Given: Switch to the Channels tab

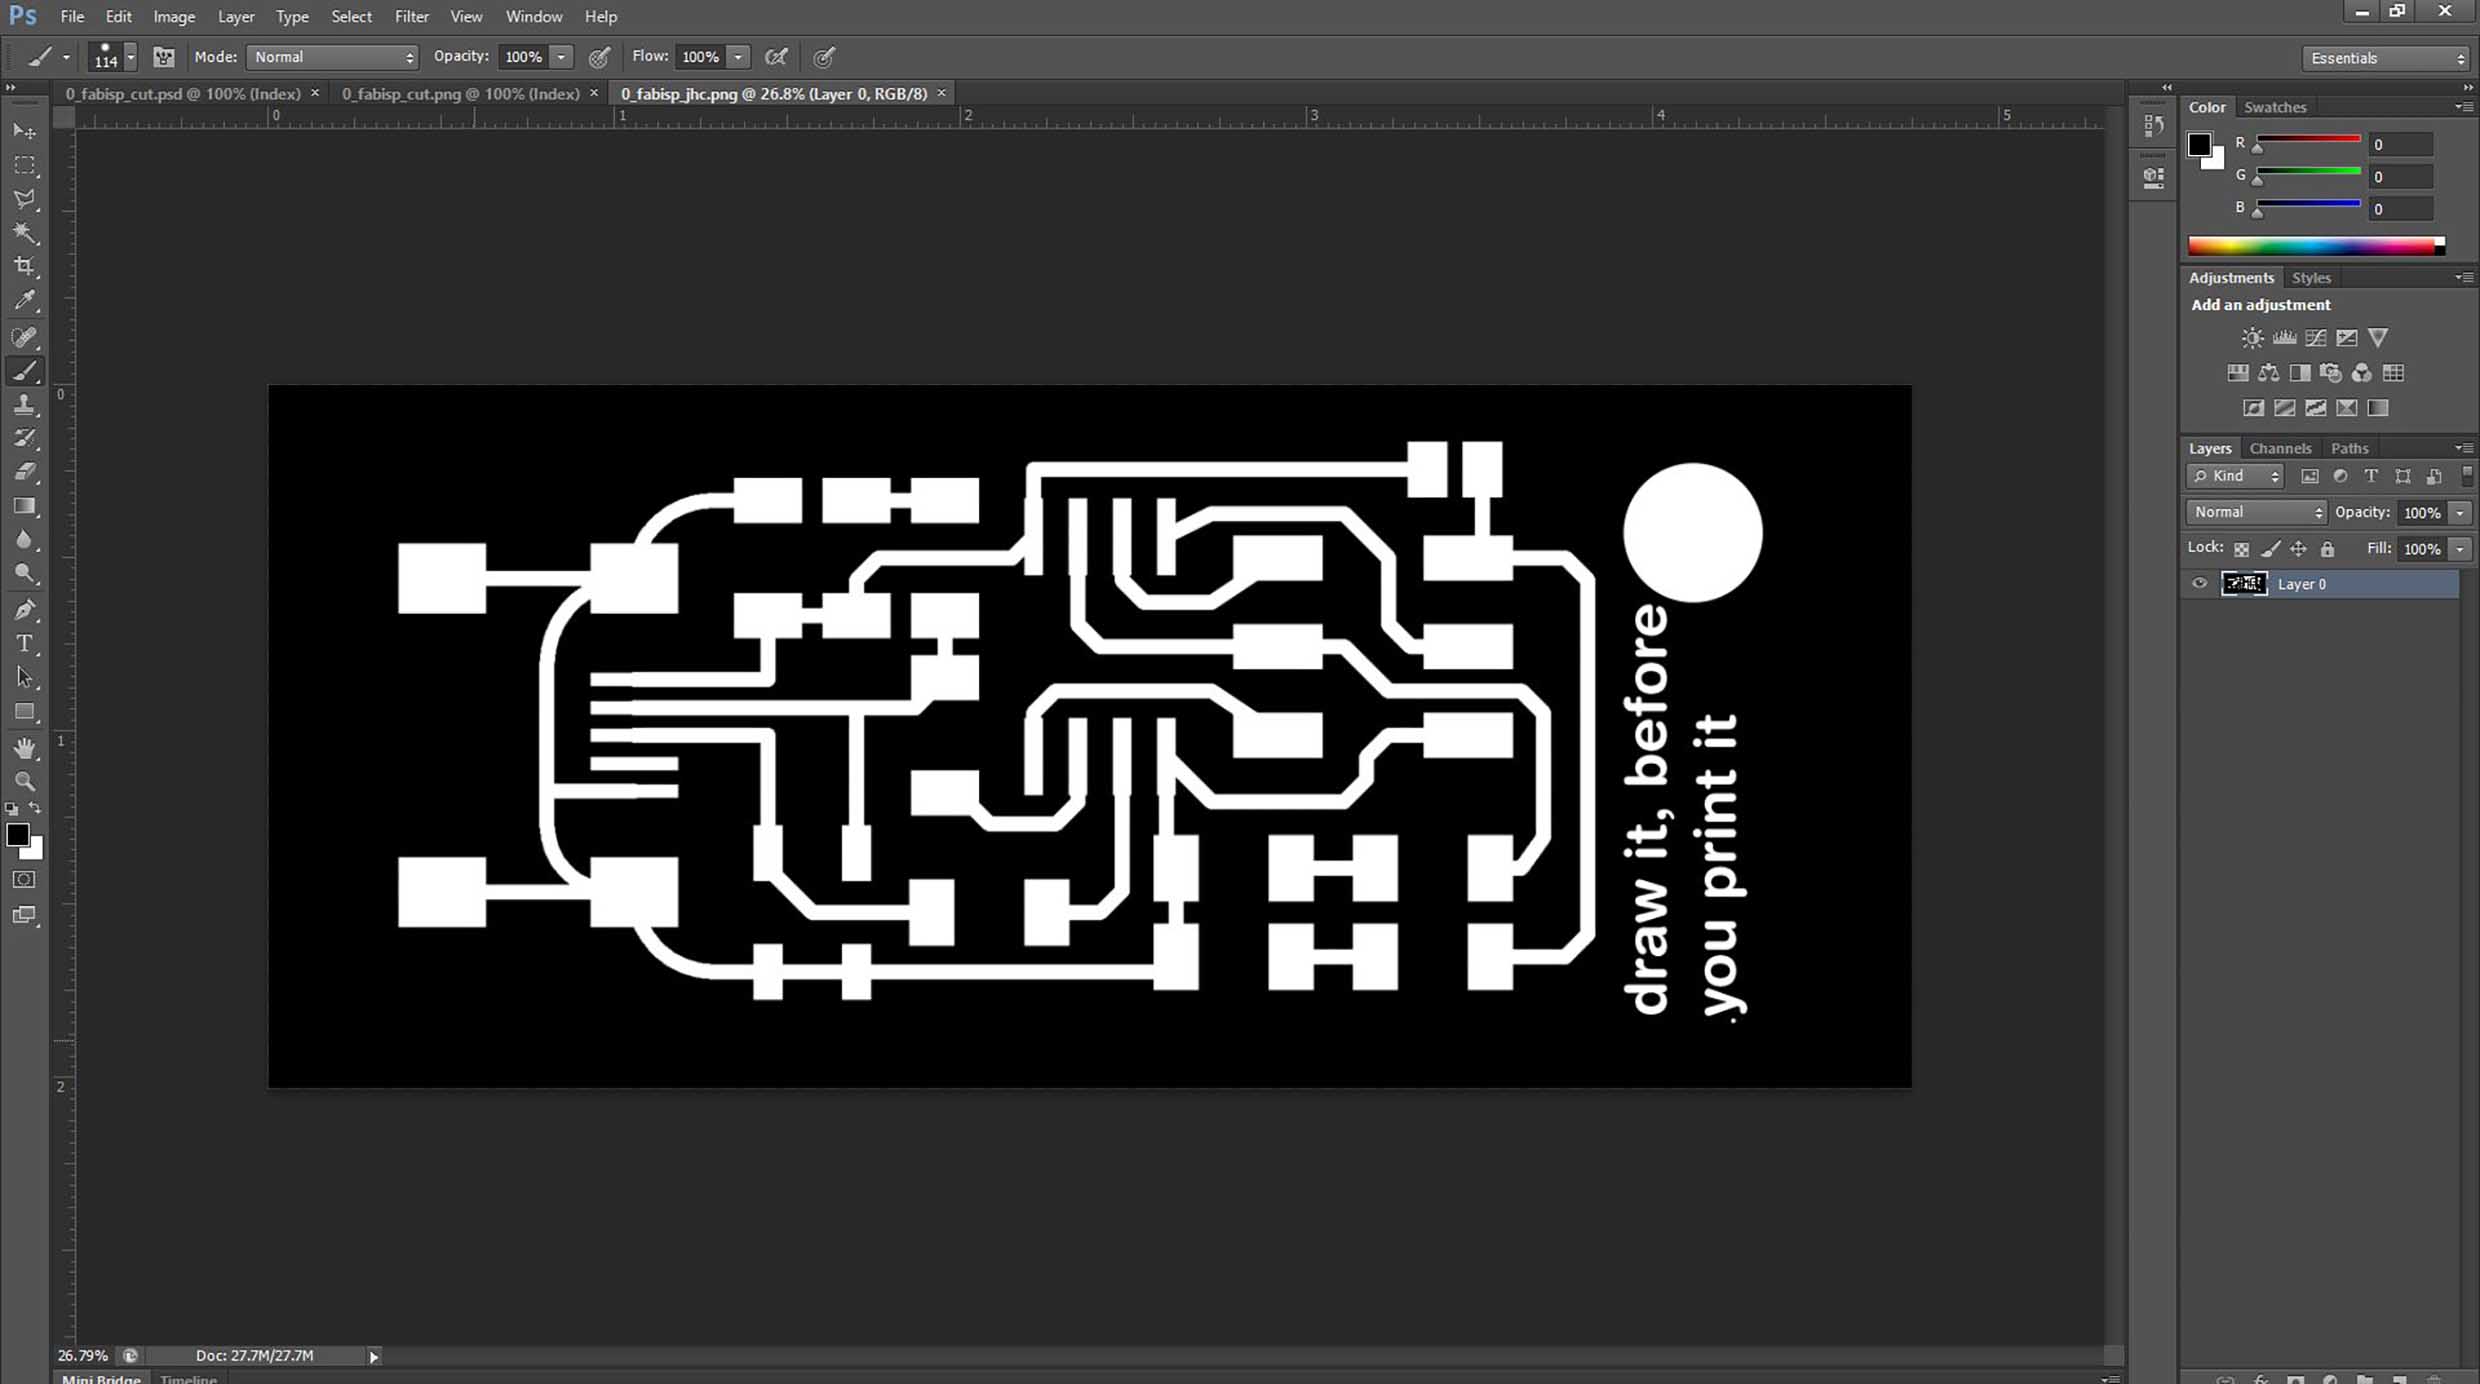Looking at the screenshot, I should point(2279,448).
